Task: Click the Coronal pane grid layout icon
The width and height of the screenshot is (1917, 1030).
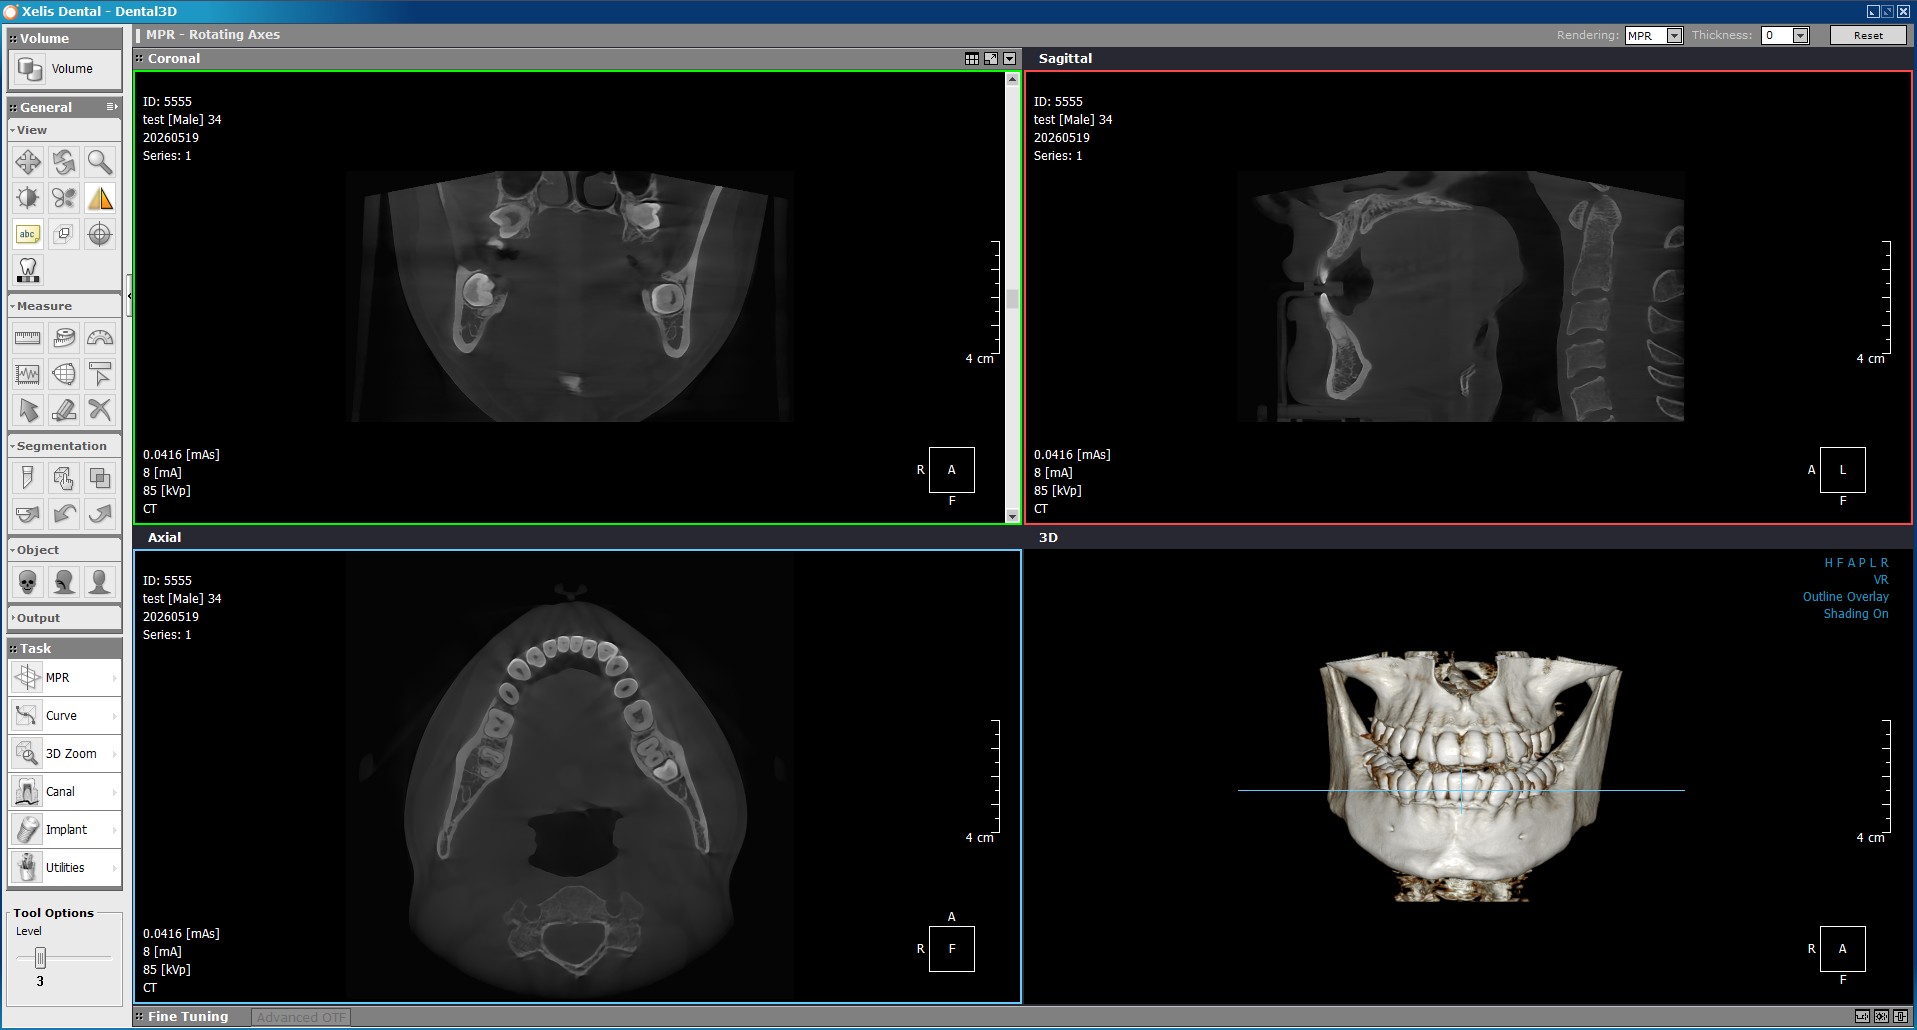Action: (972, 59)
